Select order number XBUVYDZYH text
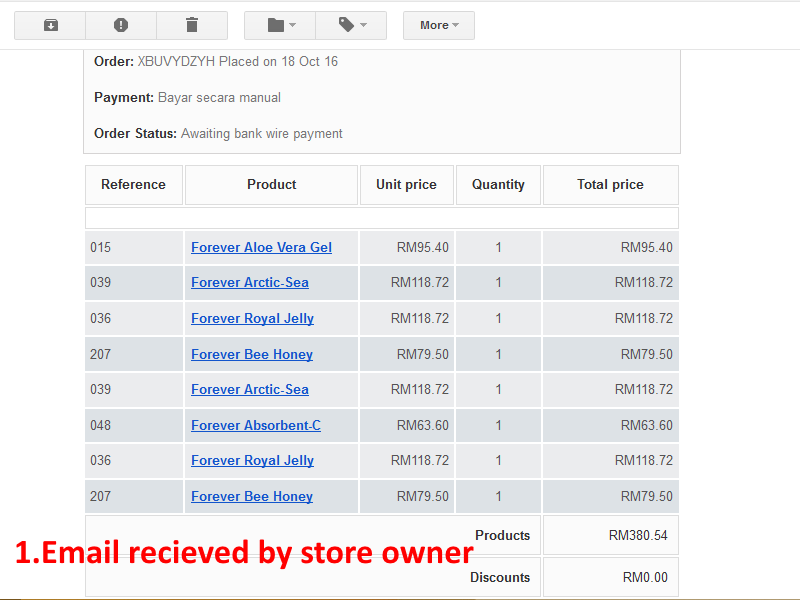 tap(176, 62)
